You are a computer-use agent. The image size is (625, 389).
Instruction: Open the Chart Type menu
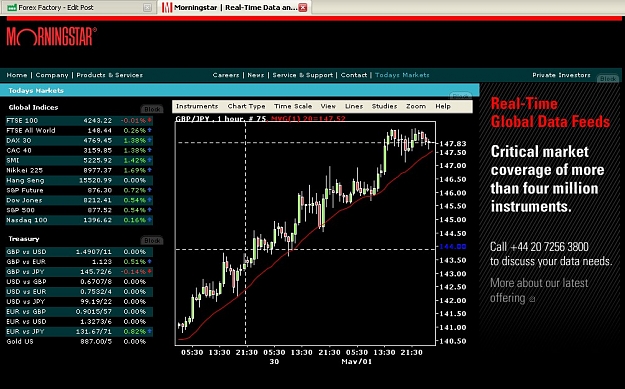click(x=246, y=106)
